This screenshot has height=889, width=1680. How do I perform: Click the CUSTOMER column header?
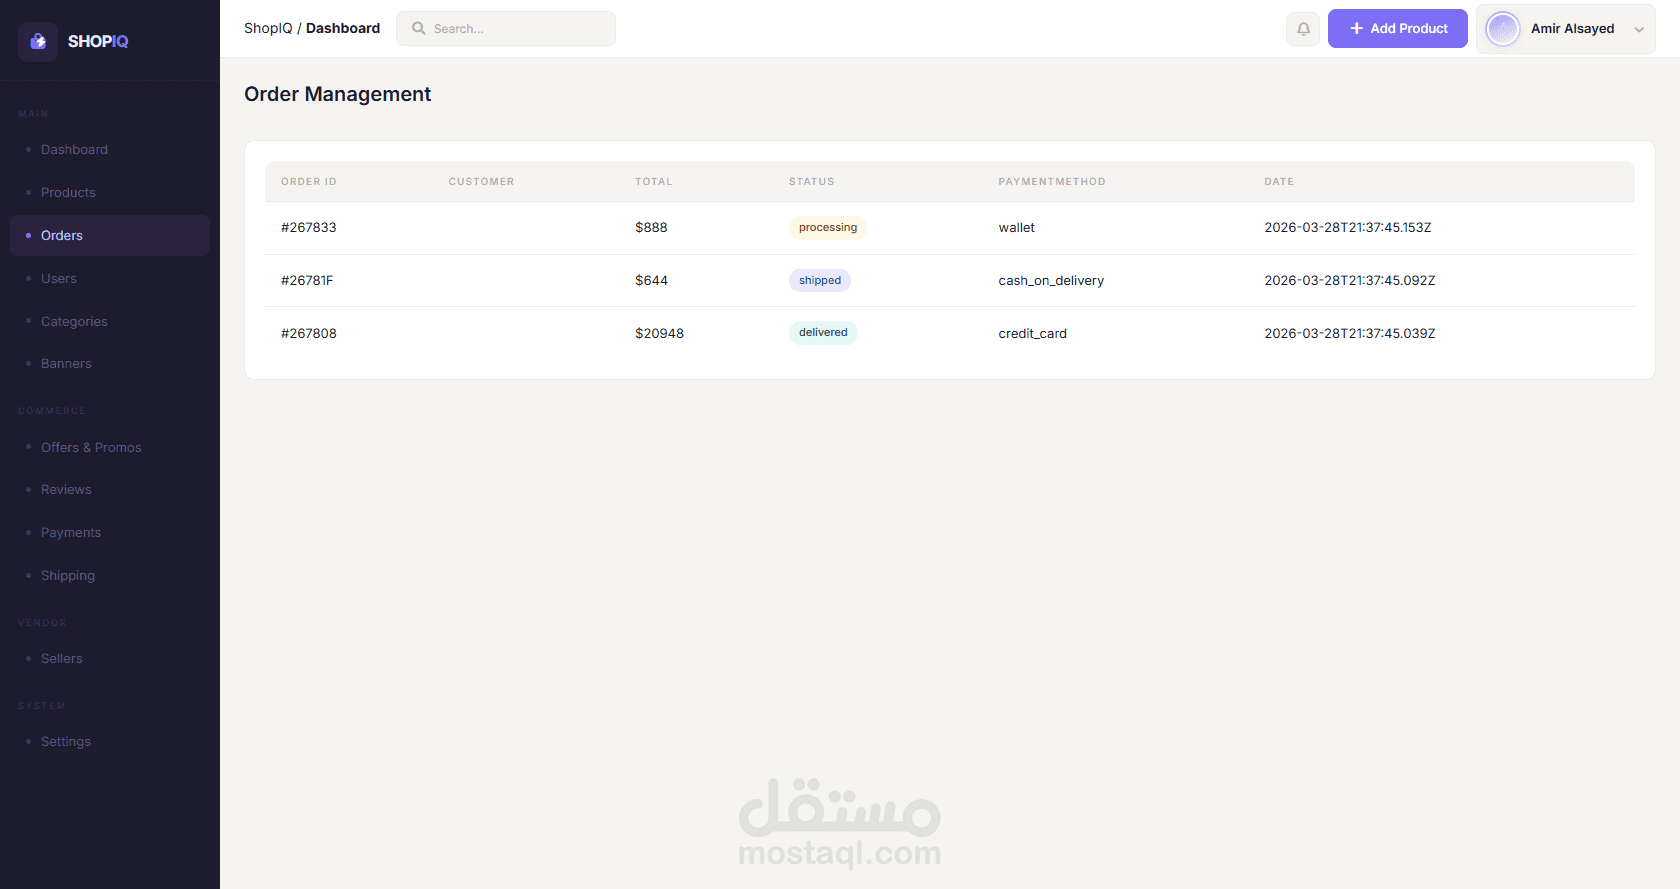tap(481, 182)
